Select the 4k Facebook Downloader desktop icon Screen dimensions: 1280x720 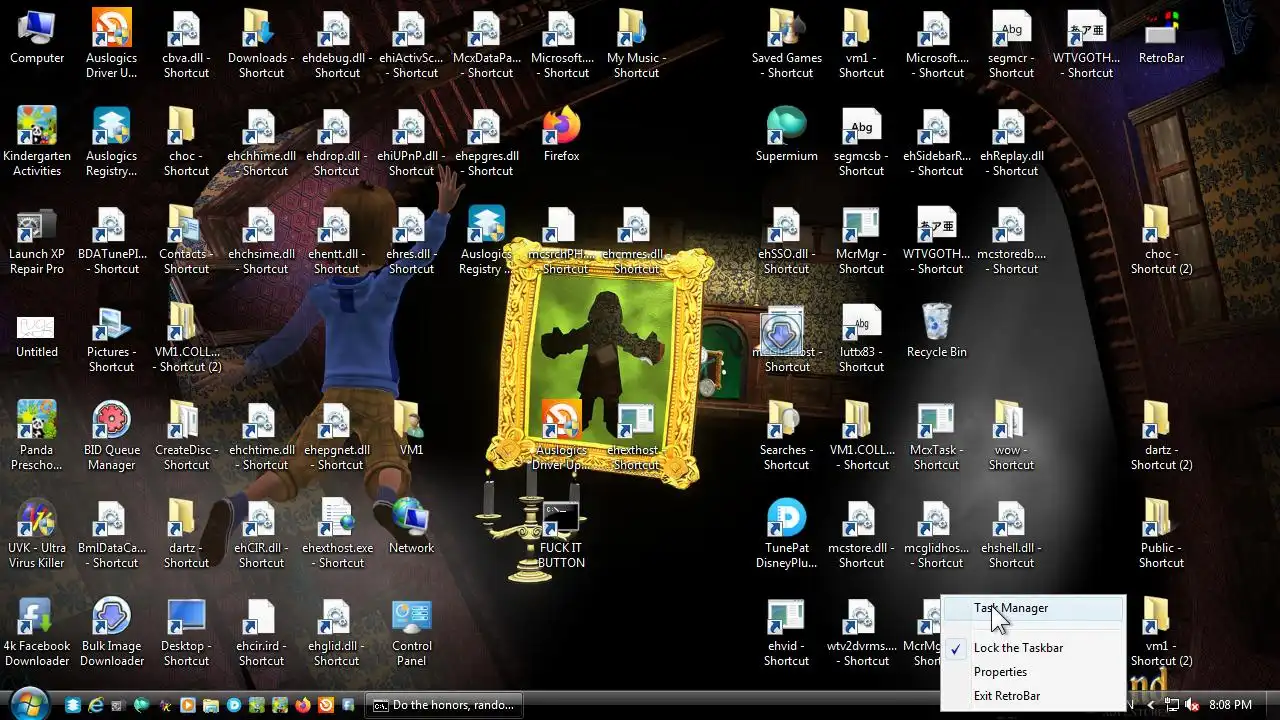(x=37, y=633)
